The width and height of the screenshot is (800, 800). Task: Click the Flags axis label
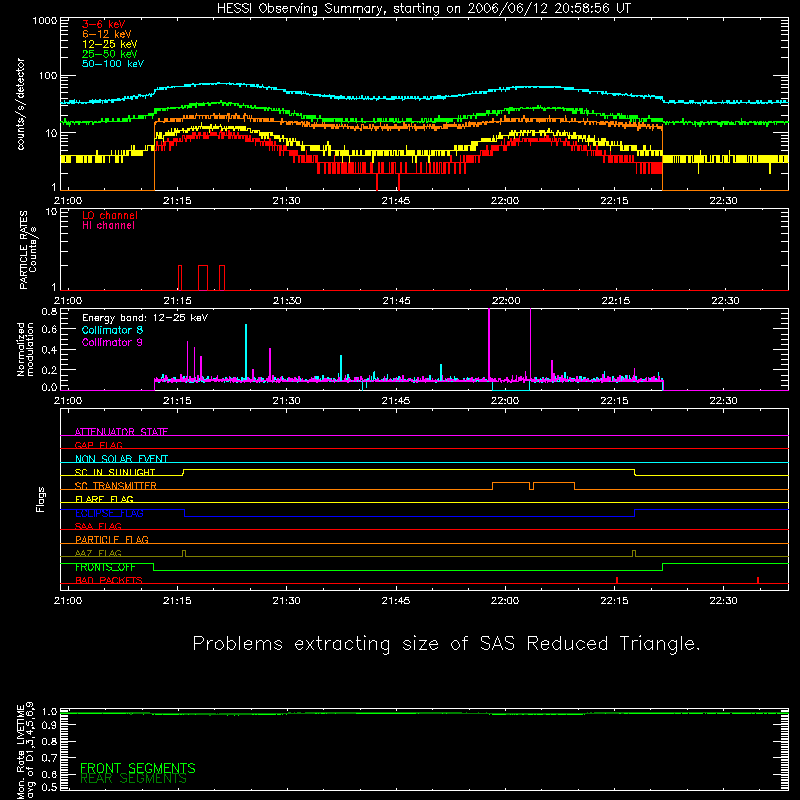tap(40, 499)
